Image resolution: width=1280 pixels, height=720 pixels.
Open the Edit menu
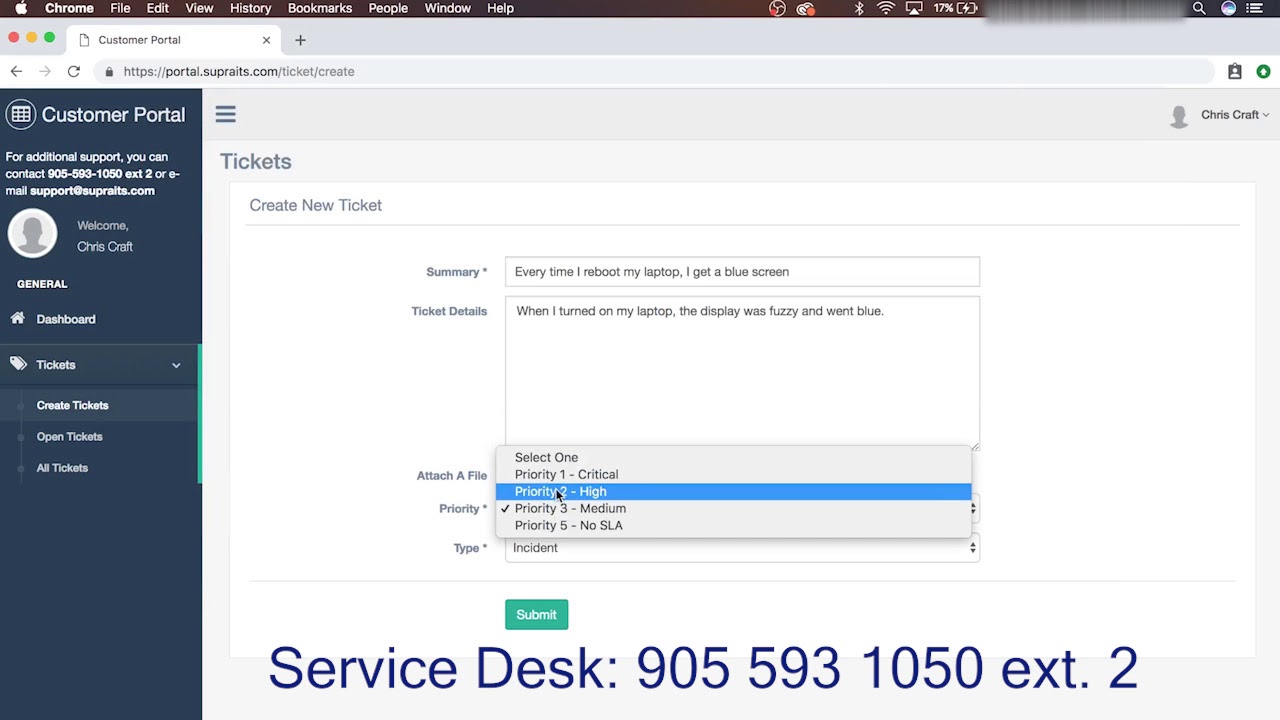tap(158, 8)
